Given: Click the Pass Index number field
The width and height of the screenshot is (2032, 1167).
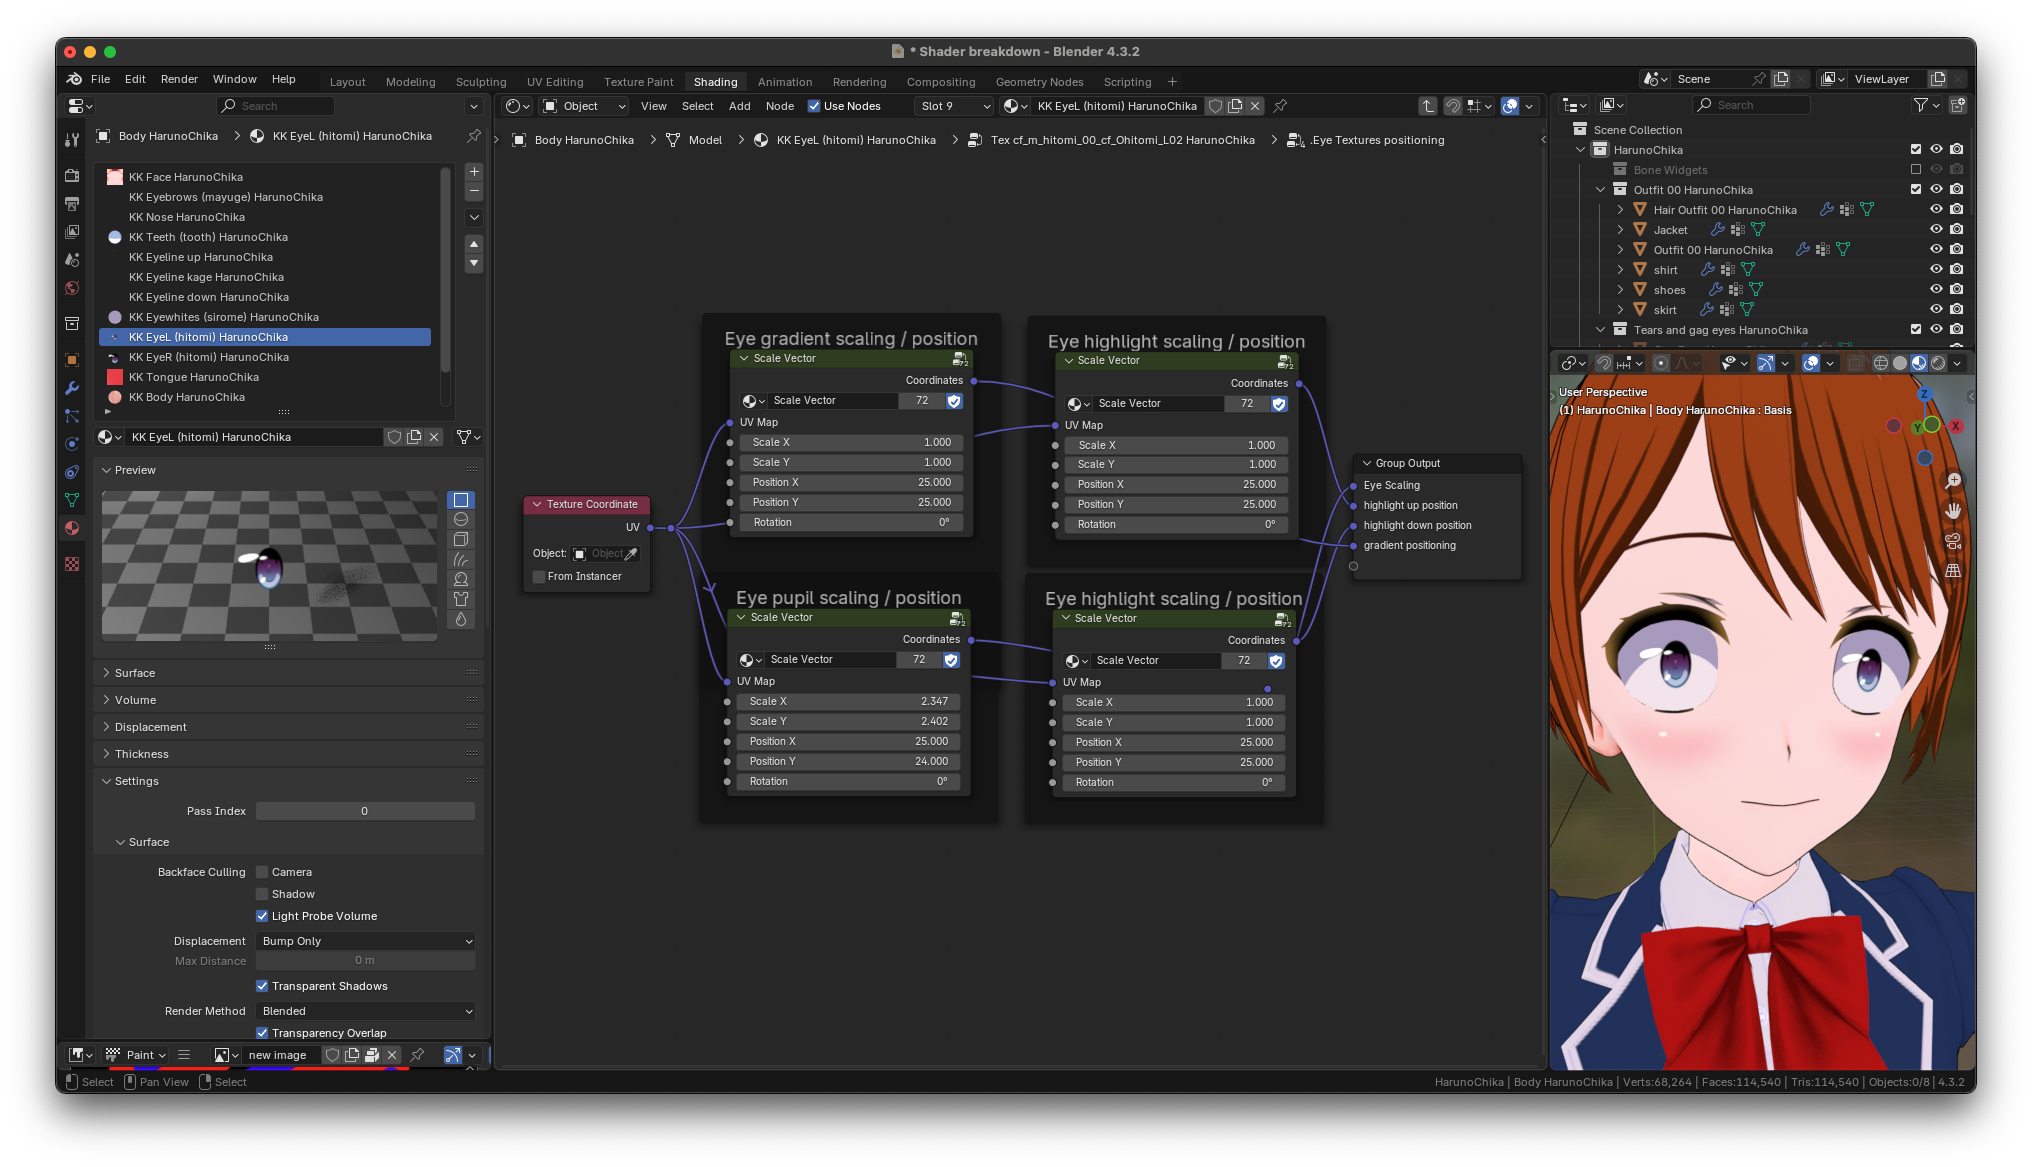Looking at the screenshot, I should [365, 811].
